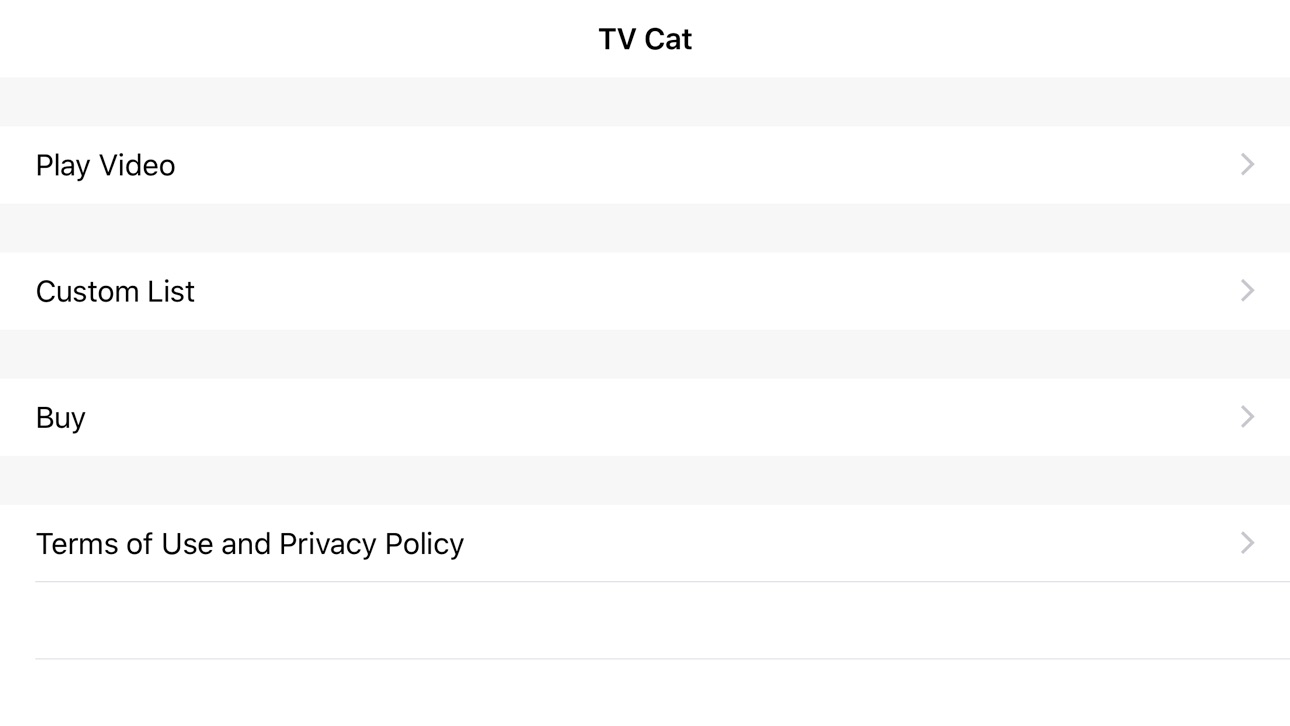Click the chevron next to Custom List
This screenshot has height=726, width=1290.
pyautogui.click(x=1247, y=291)
